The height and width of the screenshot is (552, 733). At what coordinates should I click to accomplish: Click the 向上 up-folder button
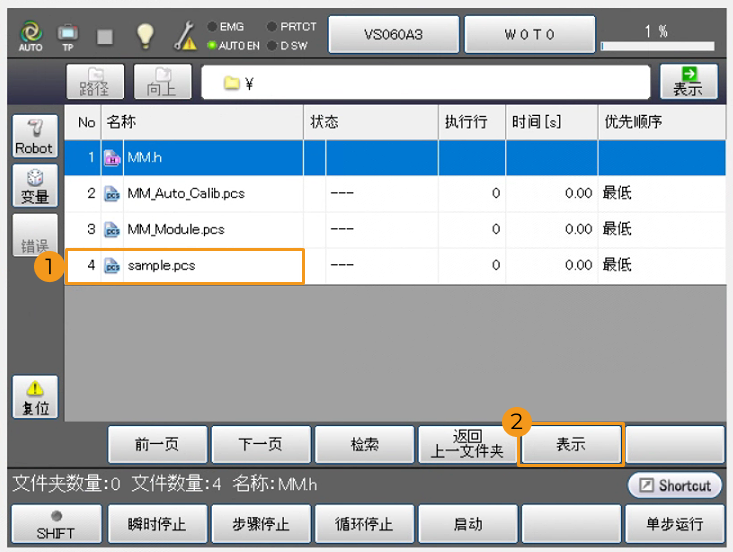click(x=162, y=81)
